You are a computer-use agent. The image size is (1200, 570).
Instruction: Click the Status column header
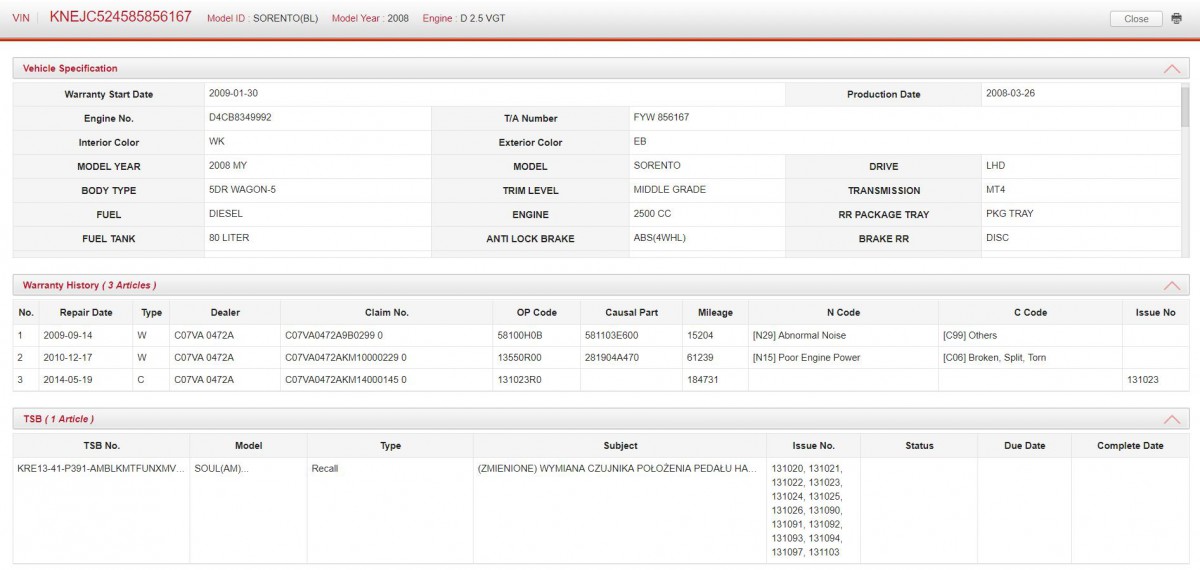tap(919, 446)
